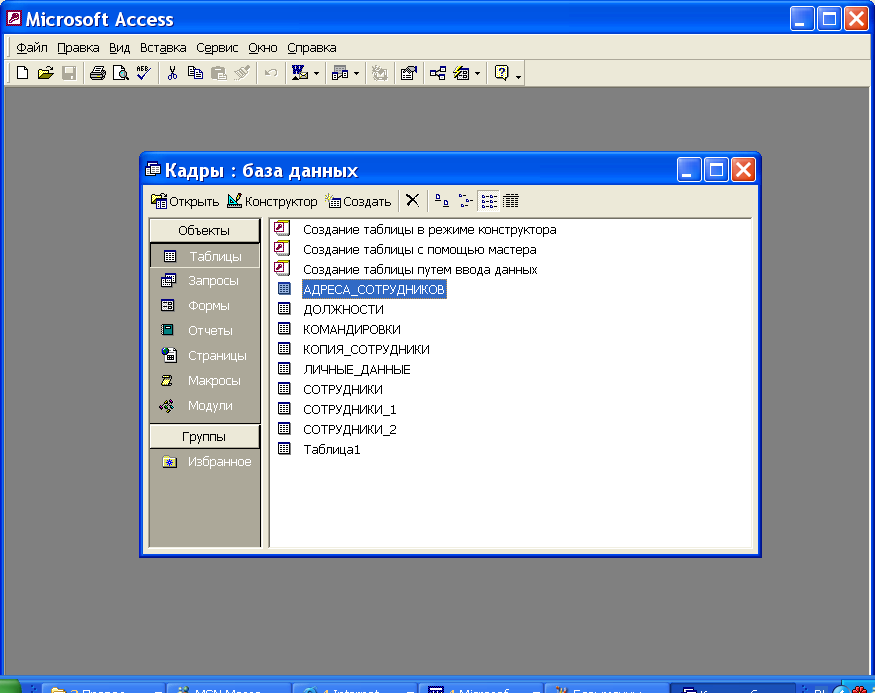This screenshot has height=693, width=875.
Task: Click the Paste clipboard icon
Action: click(x=219, y=73)
